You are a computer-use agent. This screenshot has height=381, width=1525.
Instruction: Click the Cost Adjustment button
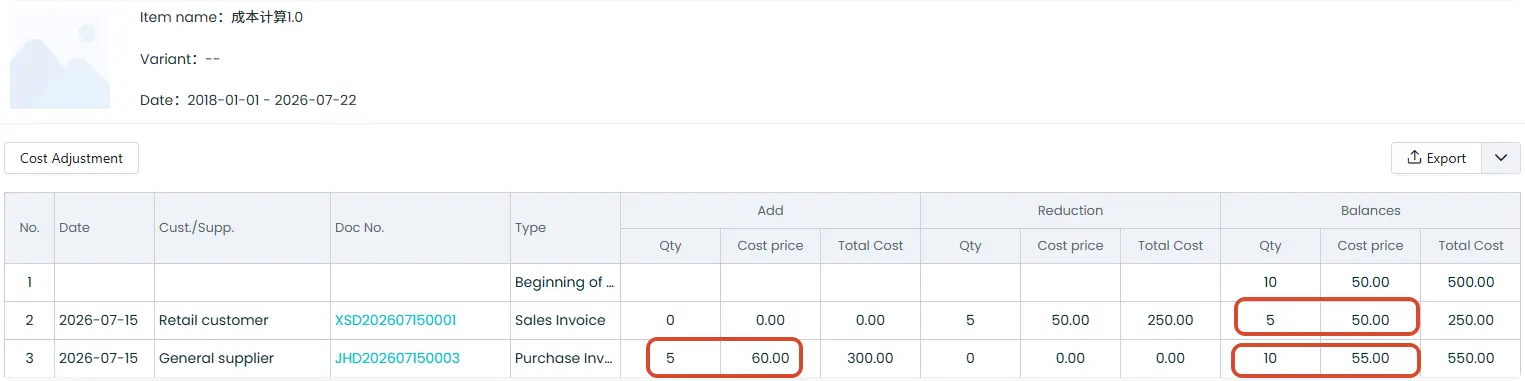pyautogui.click(x=71, y=158)
